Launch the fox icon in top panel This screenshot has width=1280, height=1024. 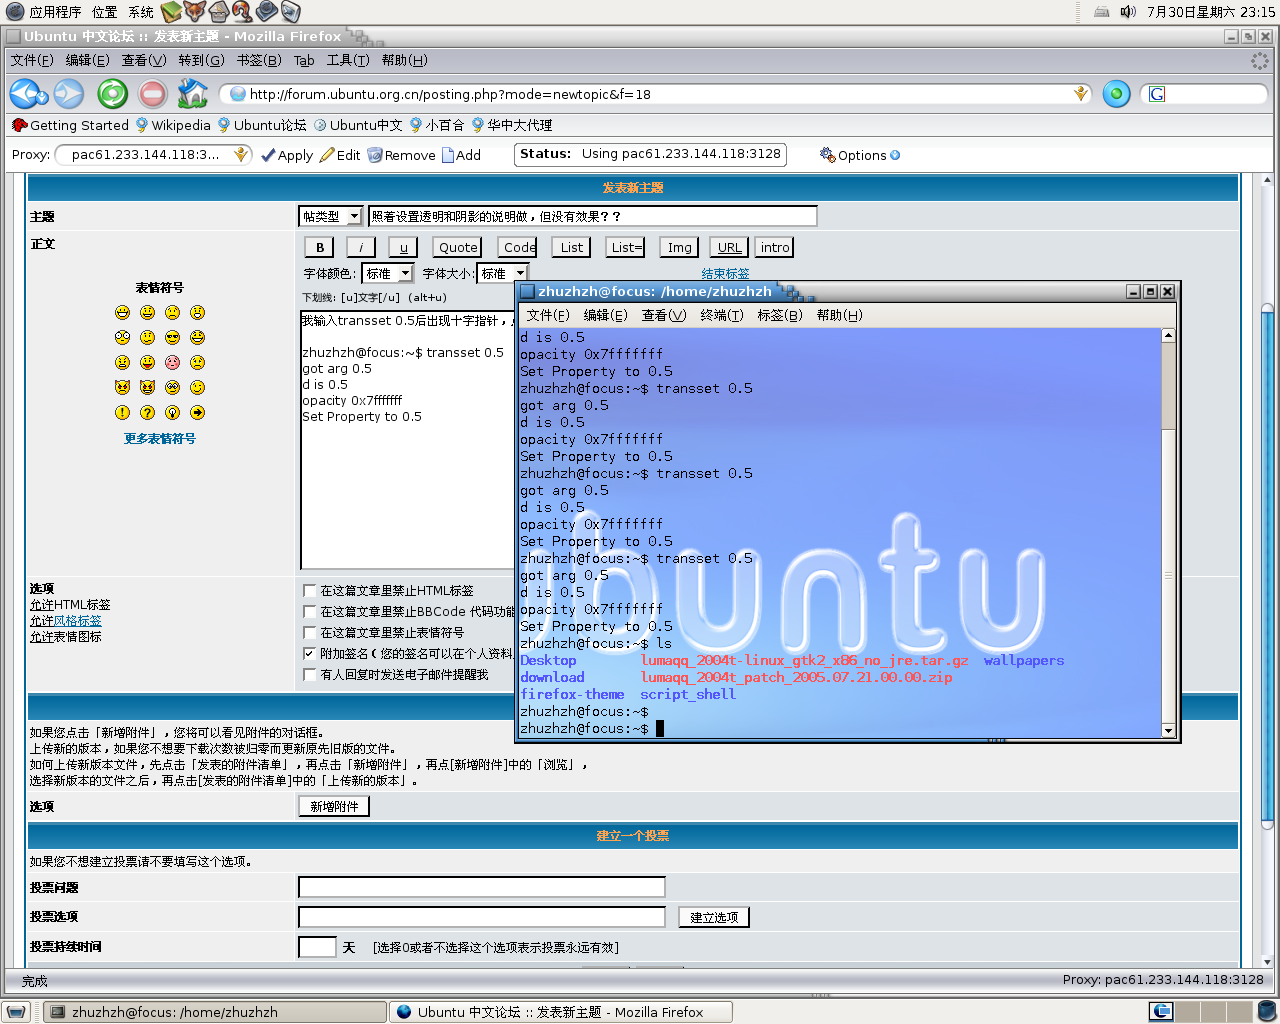pyautogui.click(x=194, y=12)
